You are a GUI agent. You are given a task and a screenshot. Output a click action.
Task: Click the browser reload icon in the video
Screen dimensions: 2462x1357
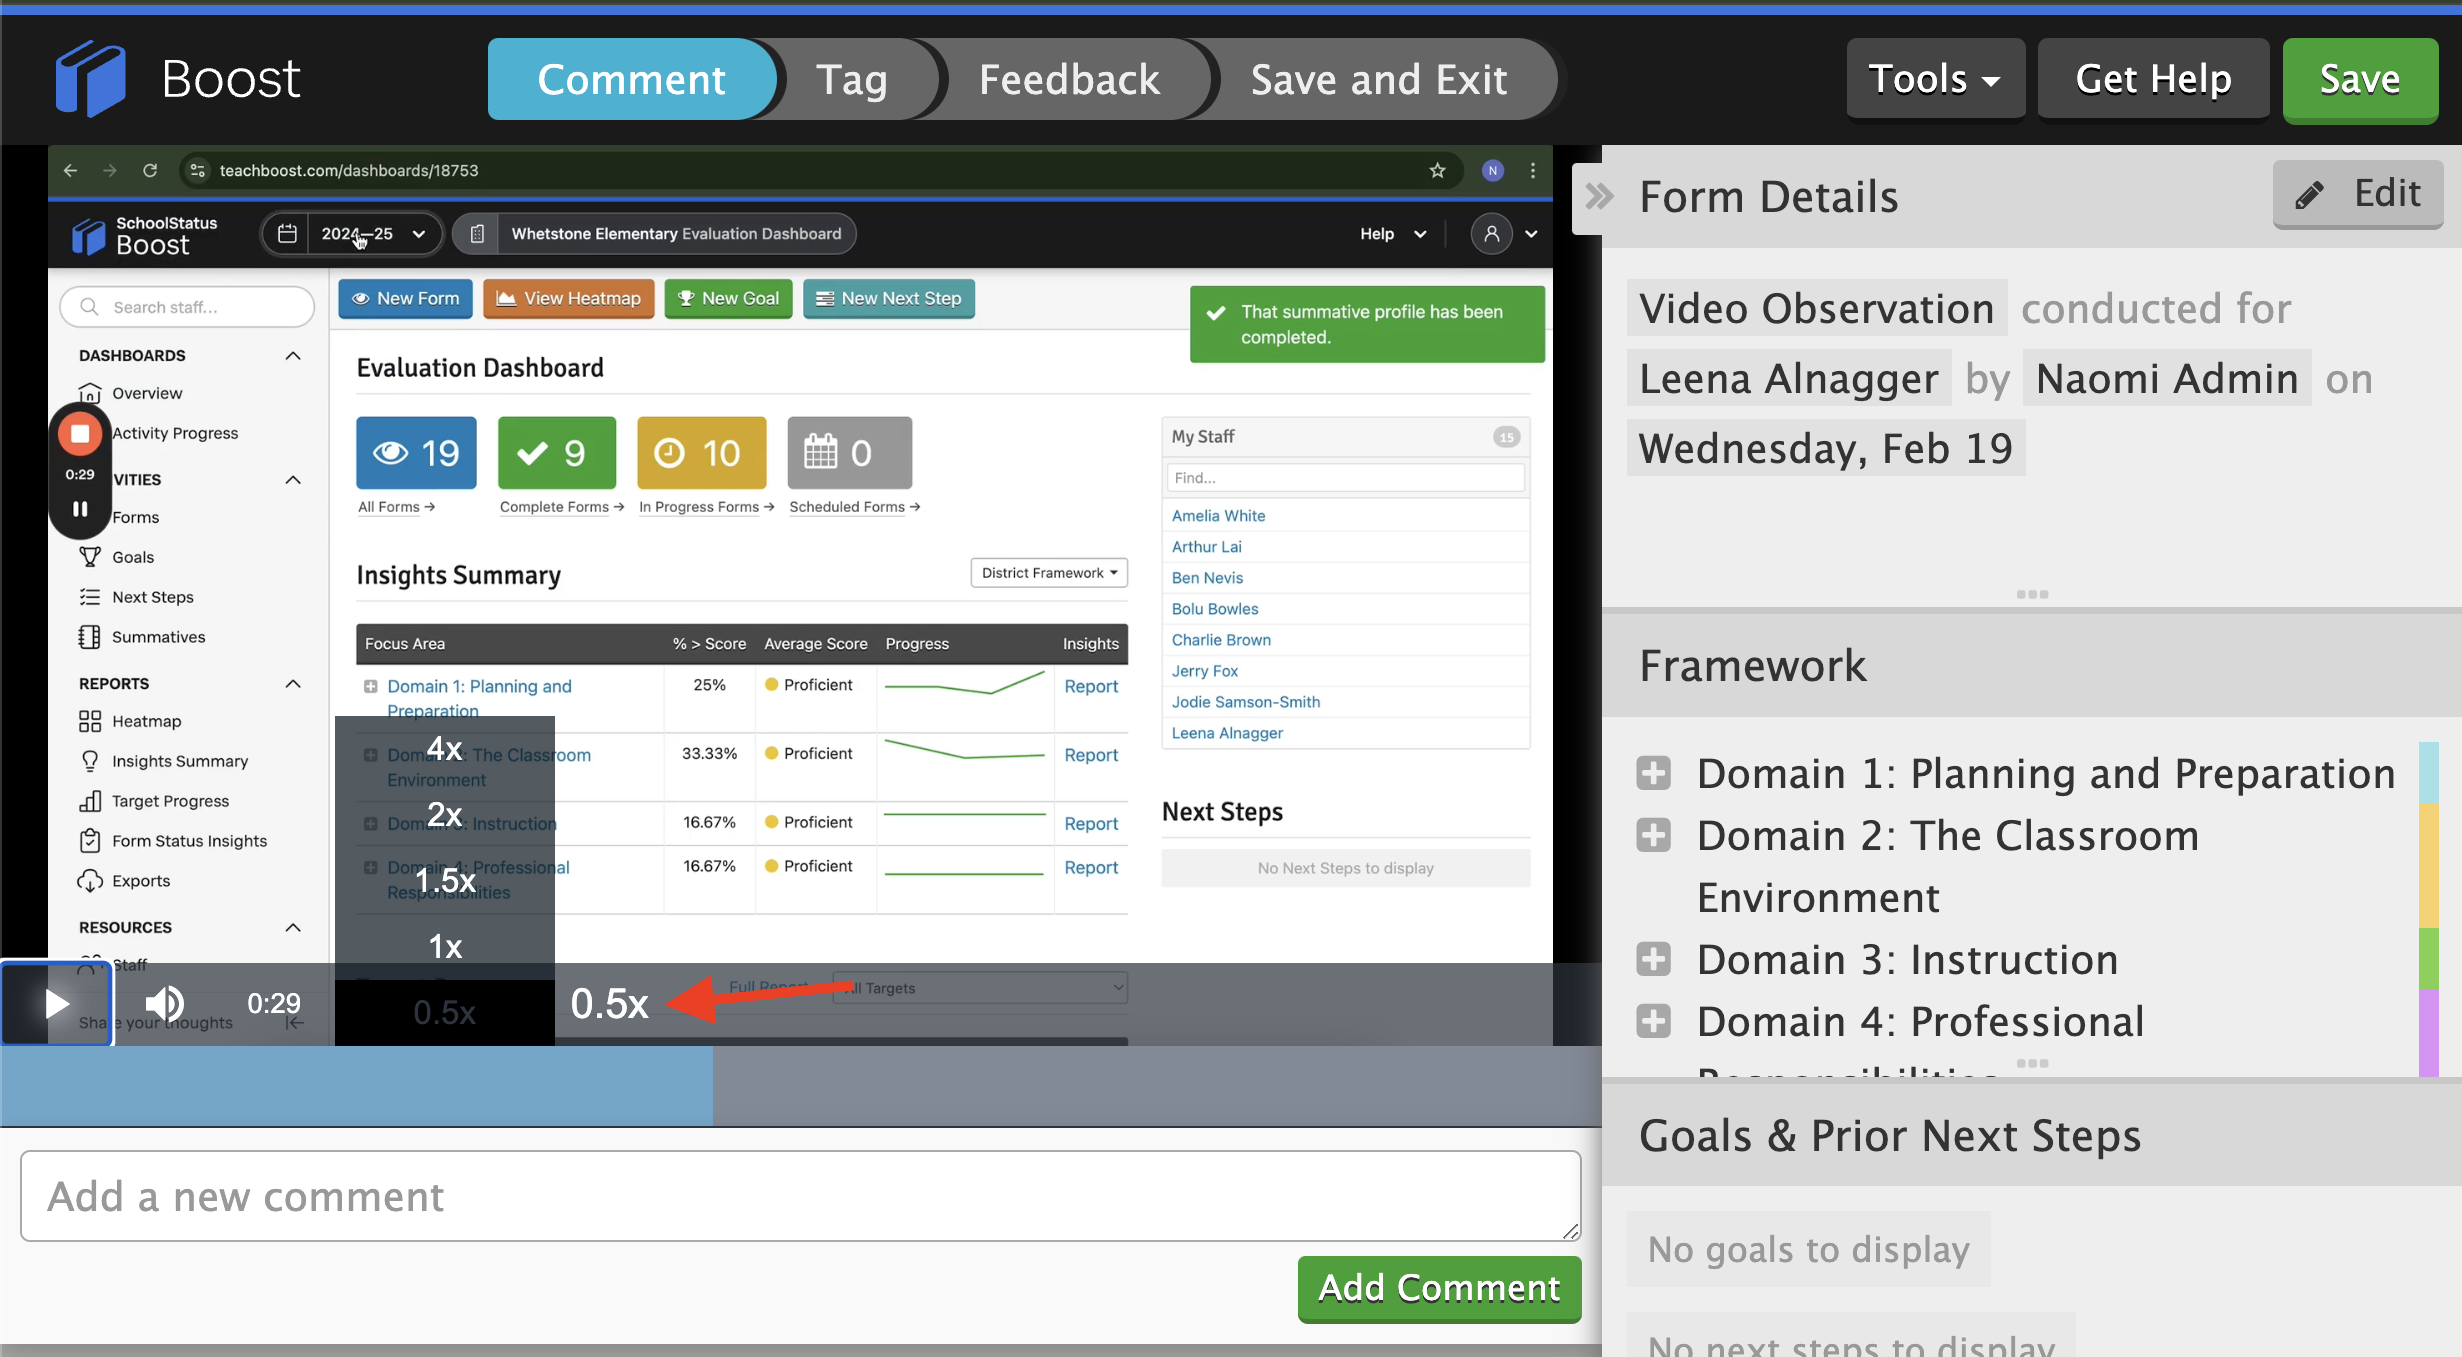click(x=150, y=170)
